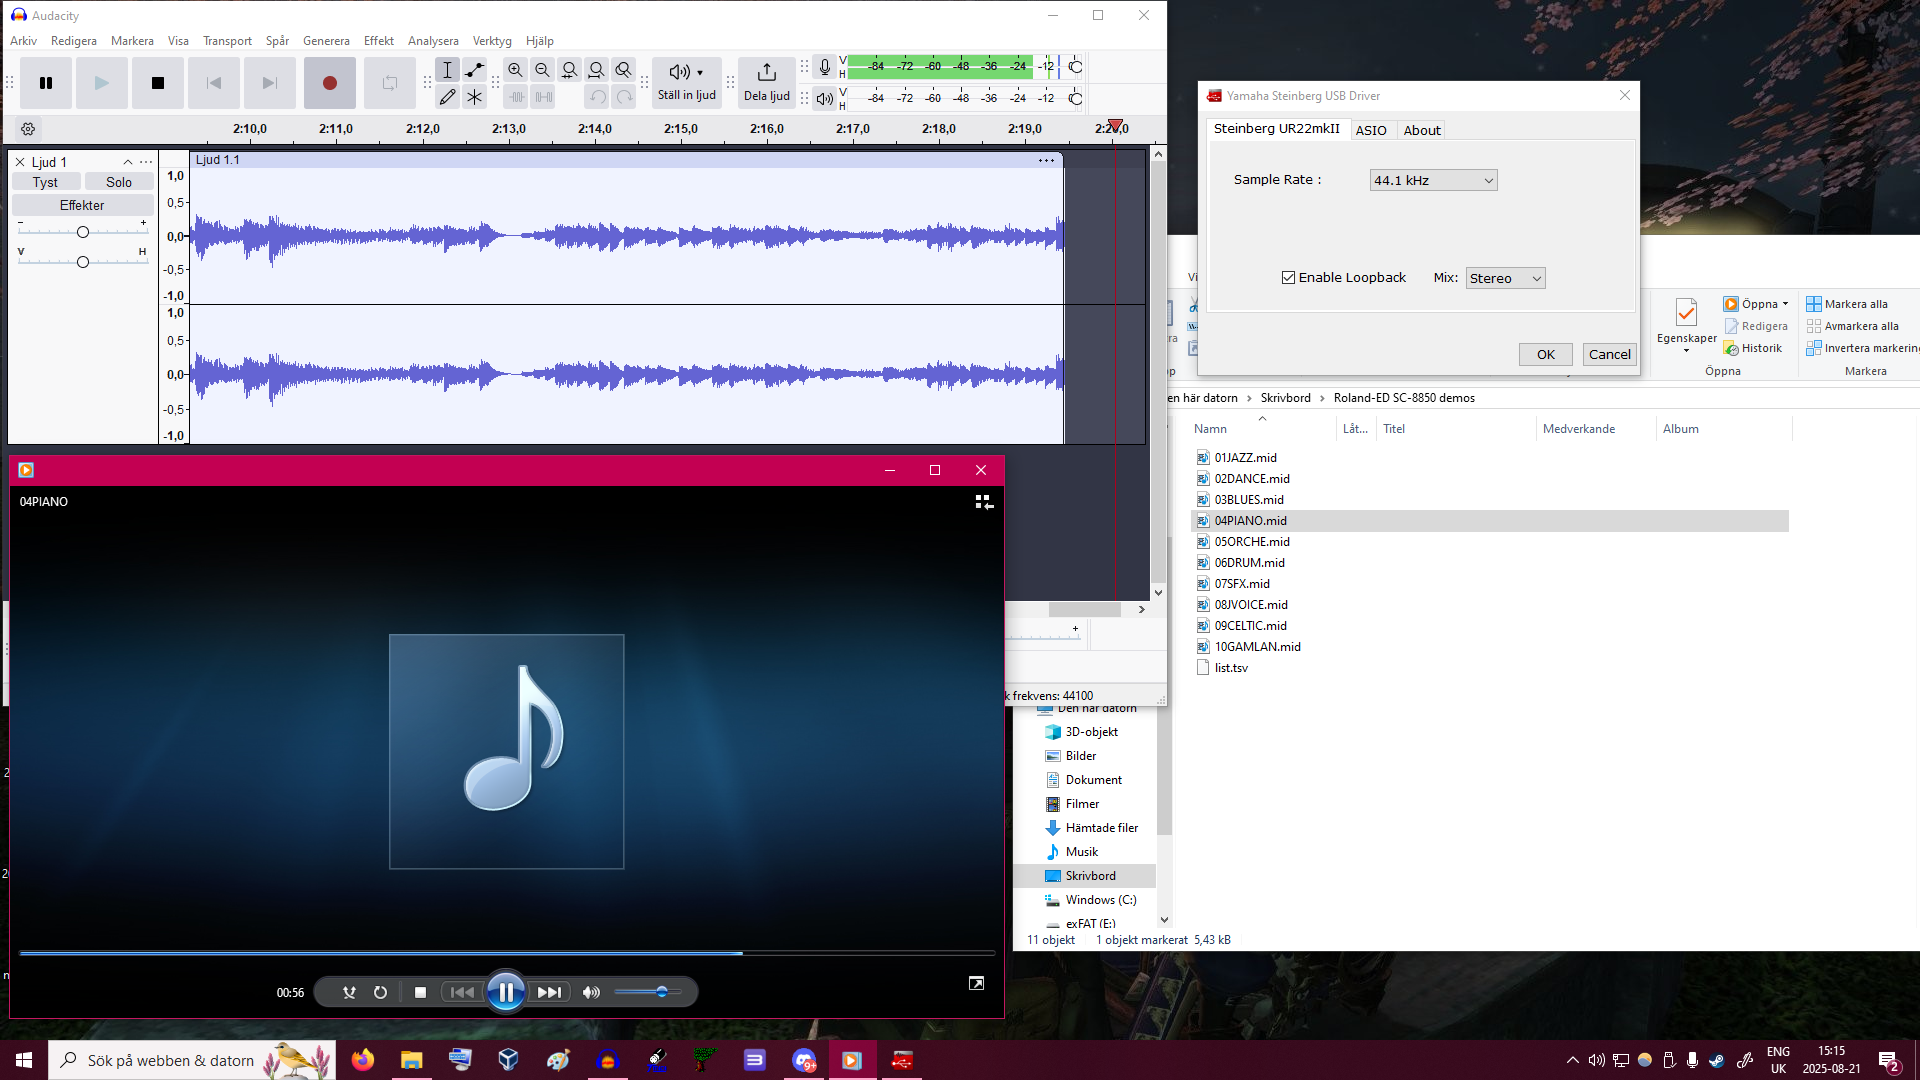Viewport: 1920px width, 1080px height.
Task: Click the pan slider knob on the Ljud 1 track
Action: 83,262
